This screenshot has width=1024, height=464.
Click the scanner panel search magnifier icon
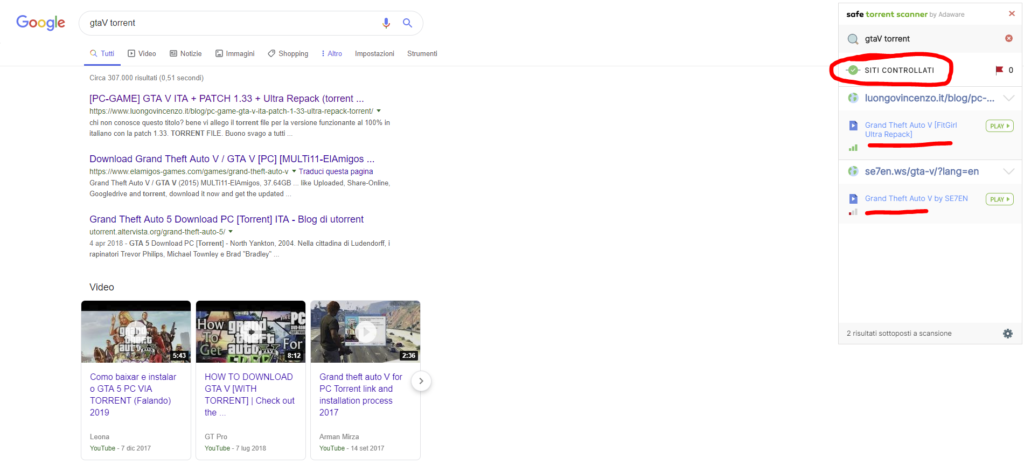pos(853,39)
